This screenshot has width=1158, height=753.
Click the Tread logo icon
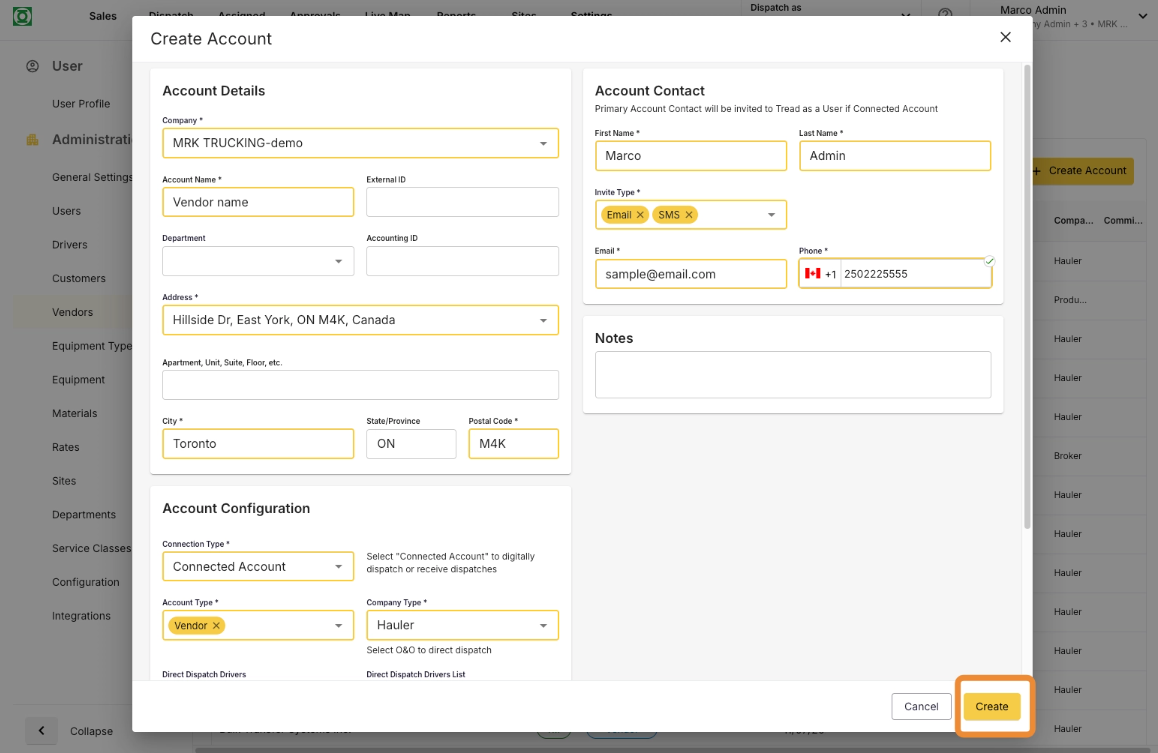[22, 16]
